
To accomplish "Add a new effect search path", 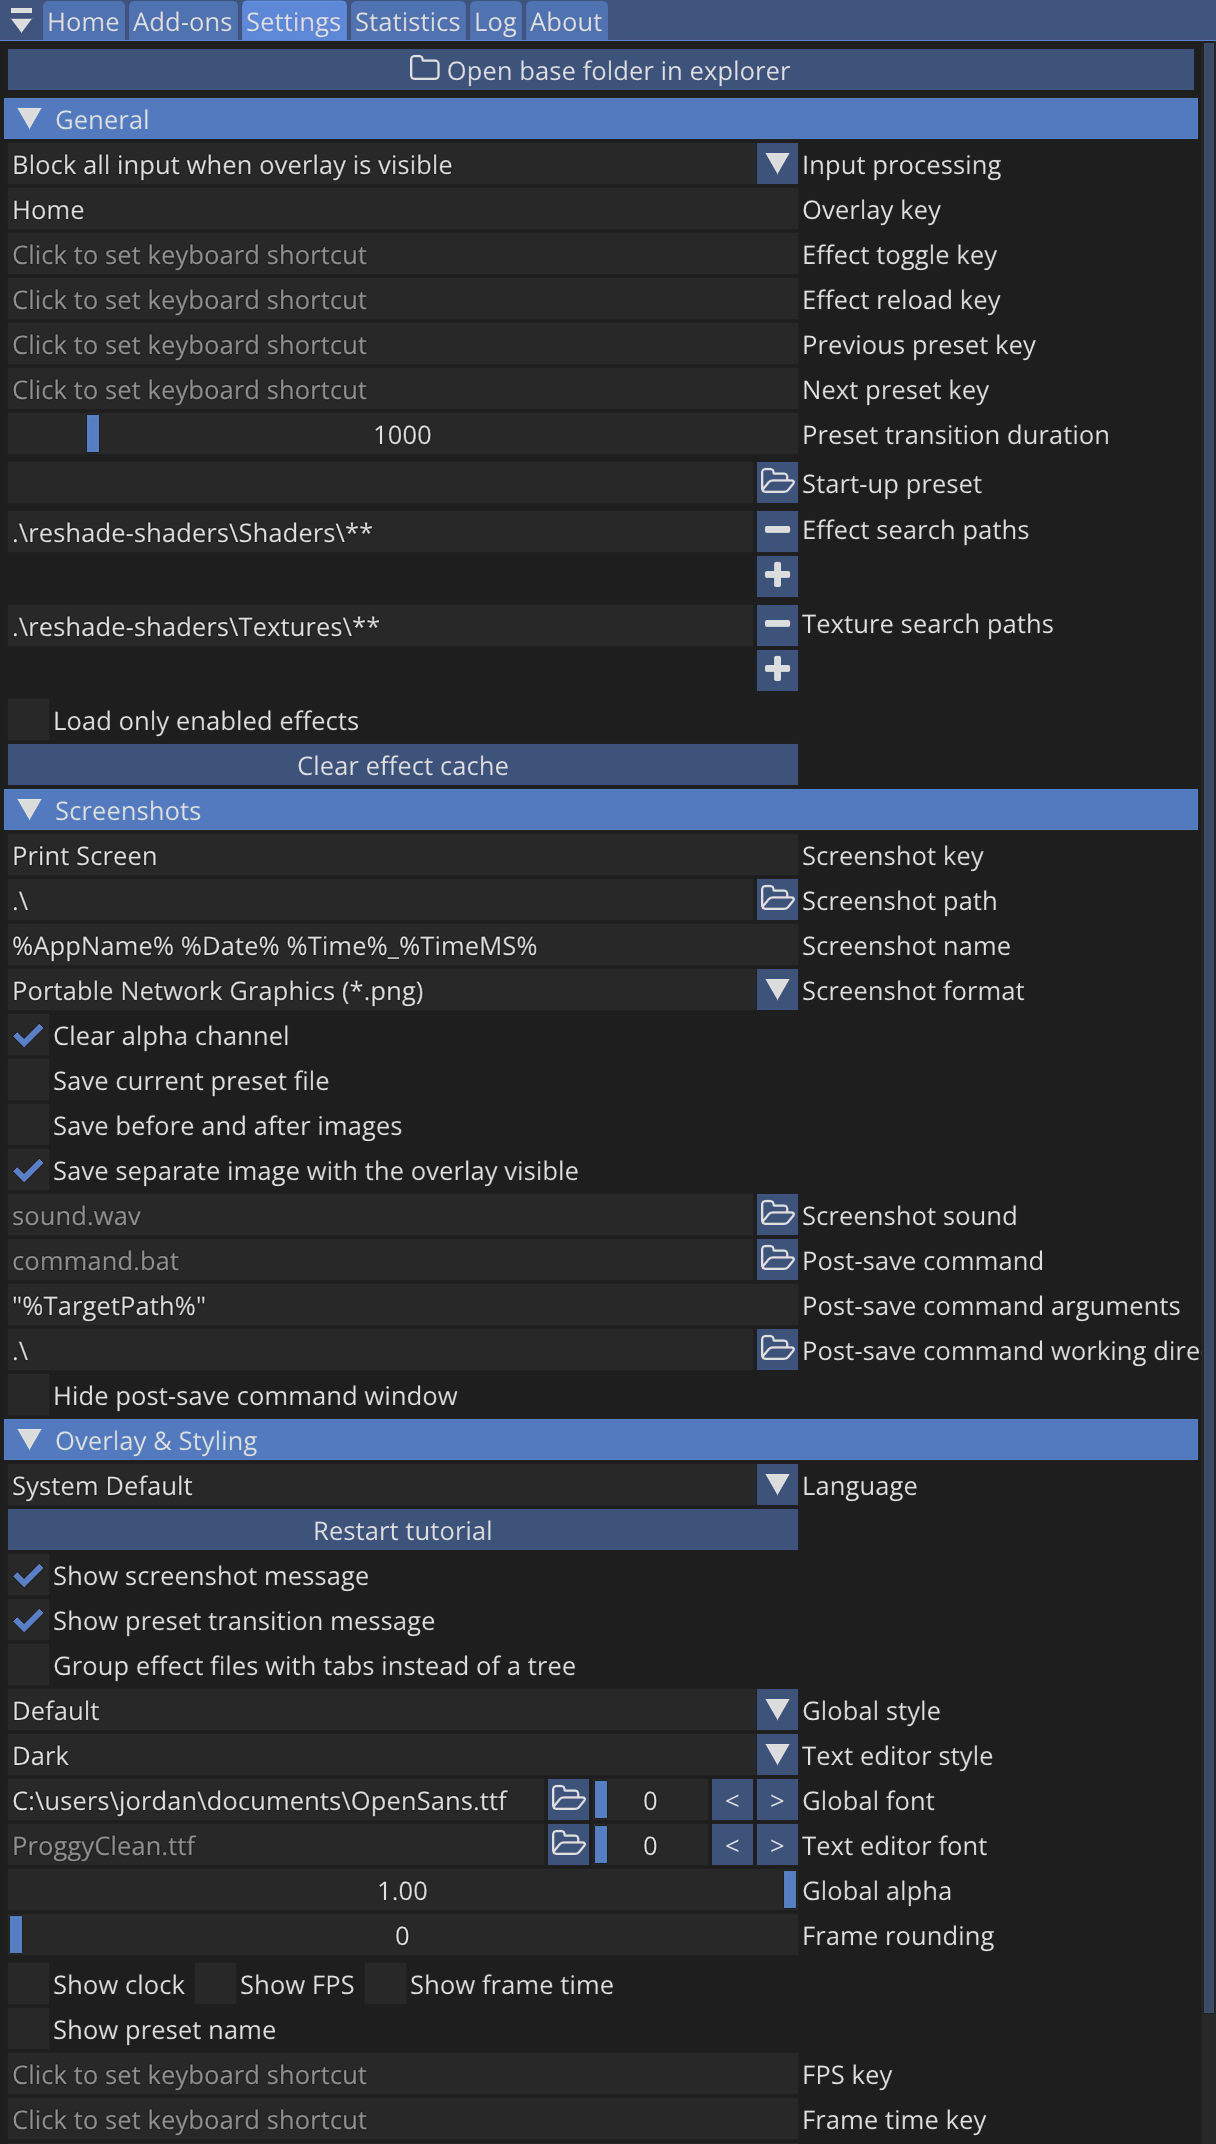I will (x=777, y=575).
